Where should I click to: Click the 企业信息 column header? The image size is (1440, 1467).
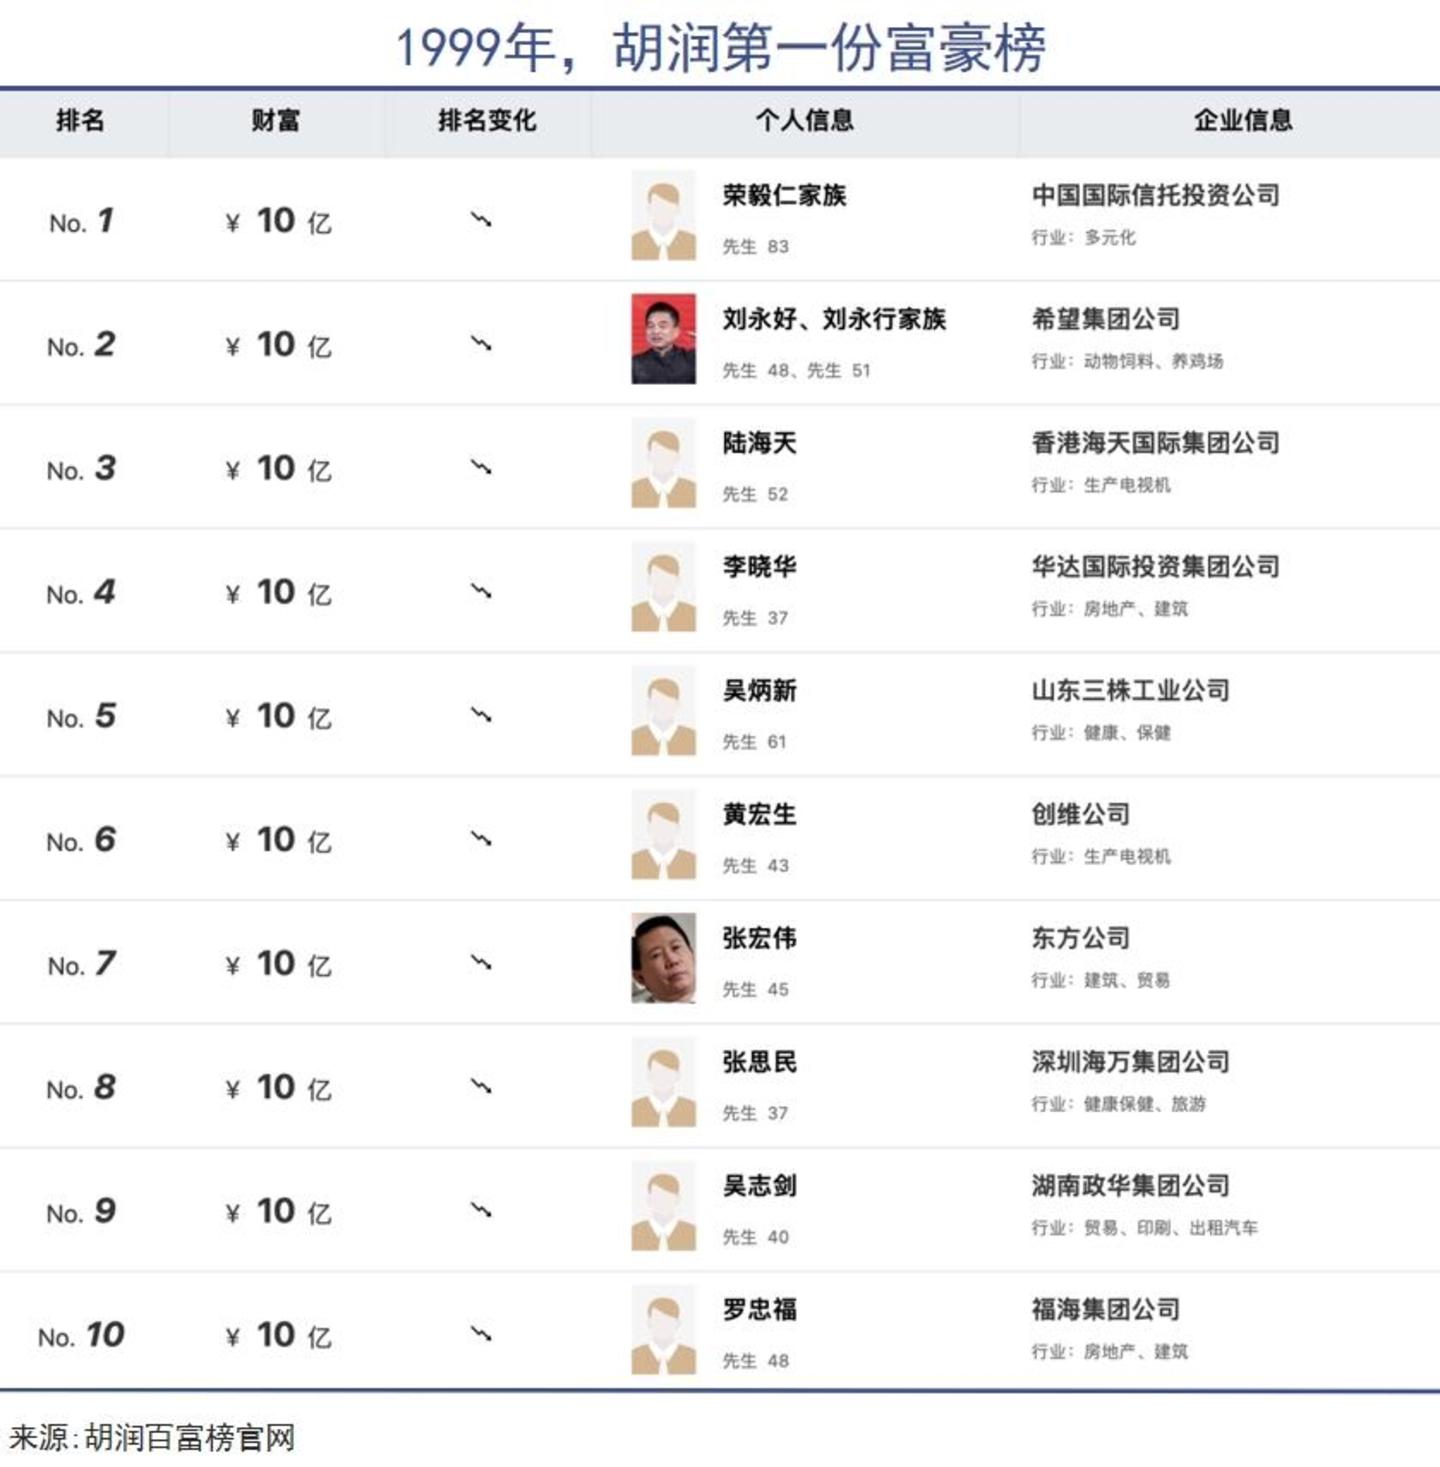pos(1242,121)
